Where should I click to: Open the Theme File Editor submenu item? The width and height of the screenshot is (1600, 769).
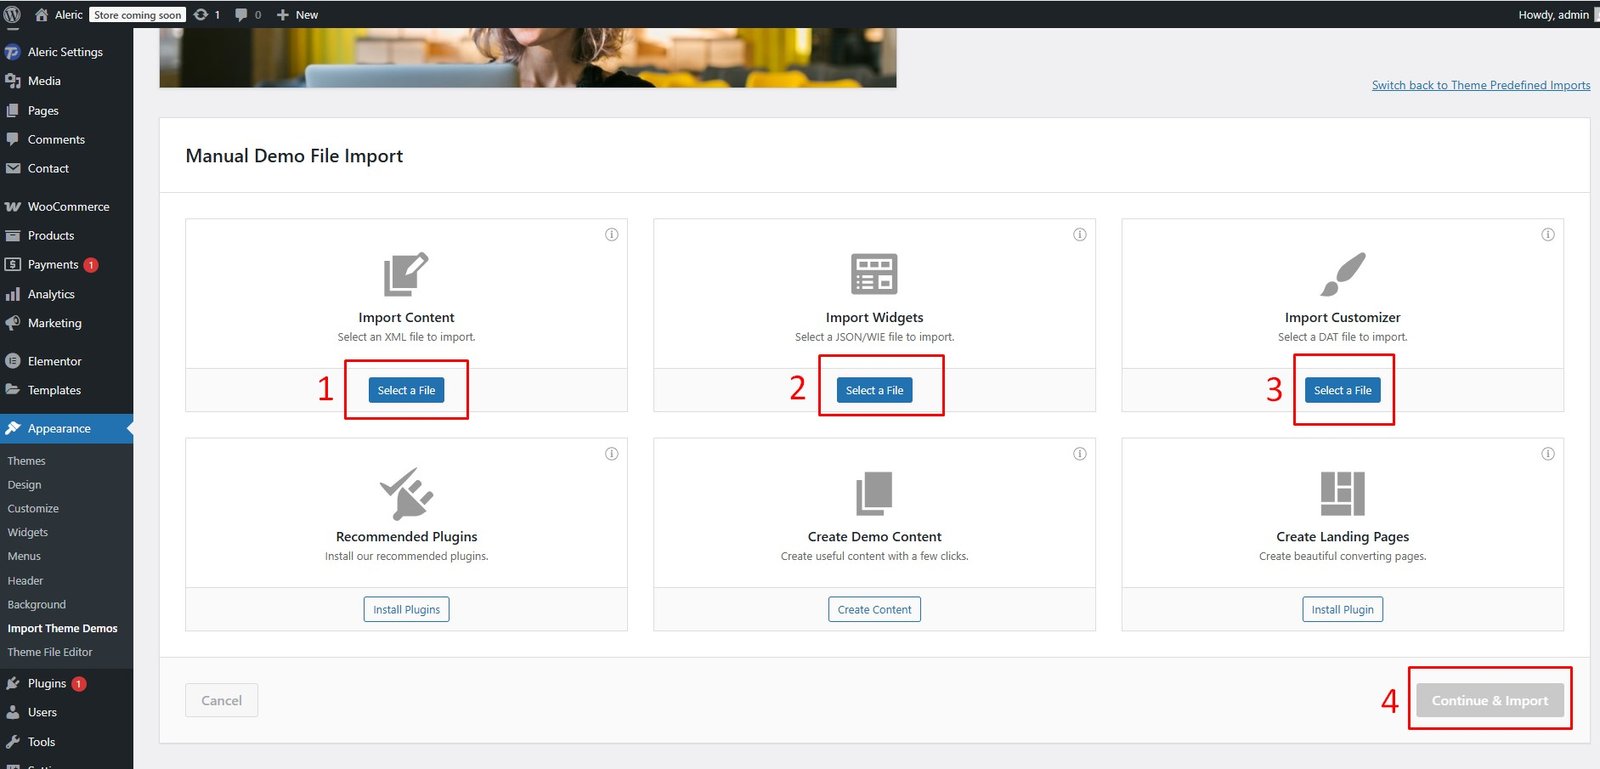click(x=50, y=652)
